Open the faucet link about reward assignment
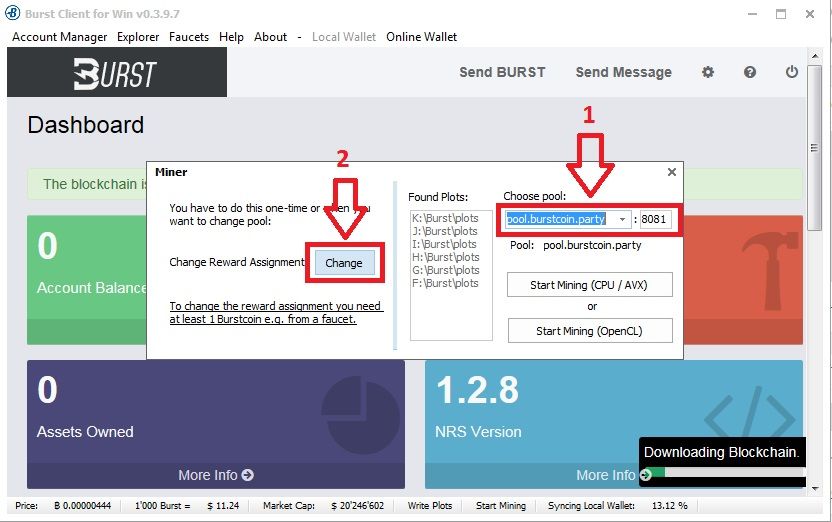 276,312
